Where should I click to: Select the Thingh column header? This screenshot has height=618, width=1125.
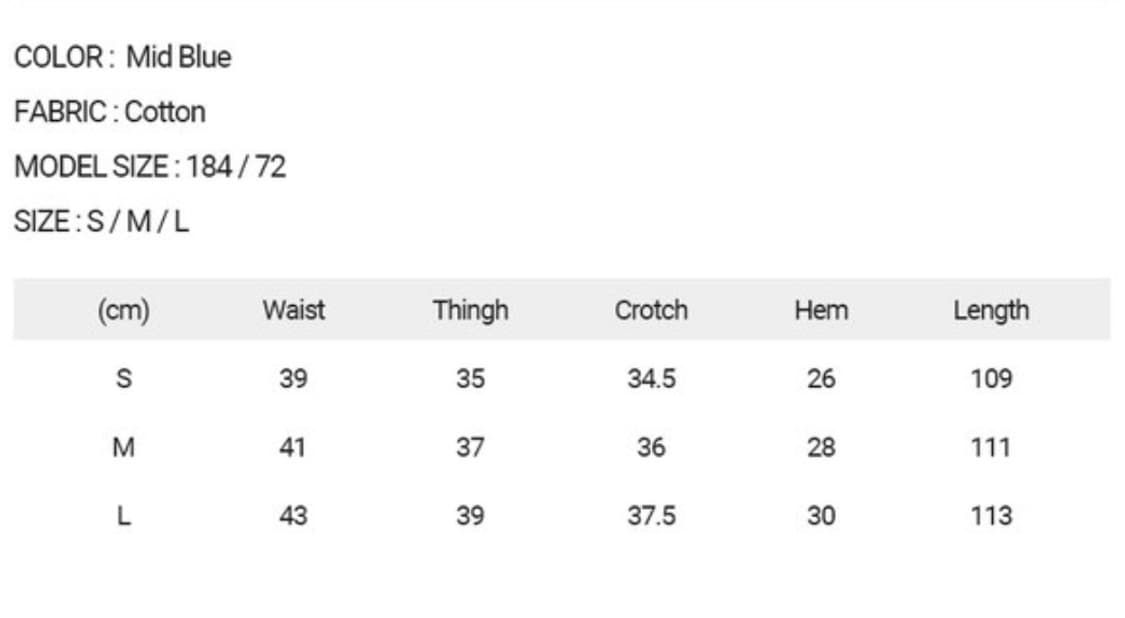[470, 310]
